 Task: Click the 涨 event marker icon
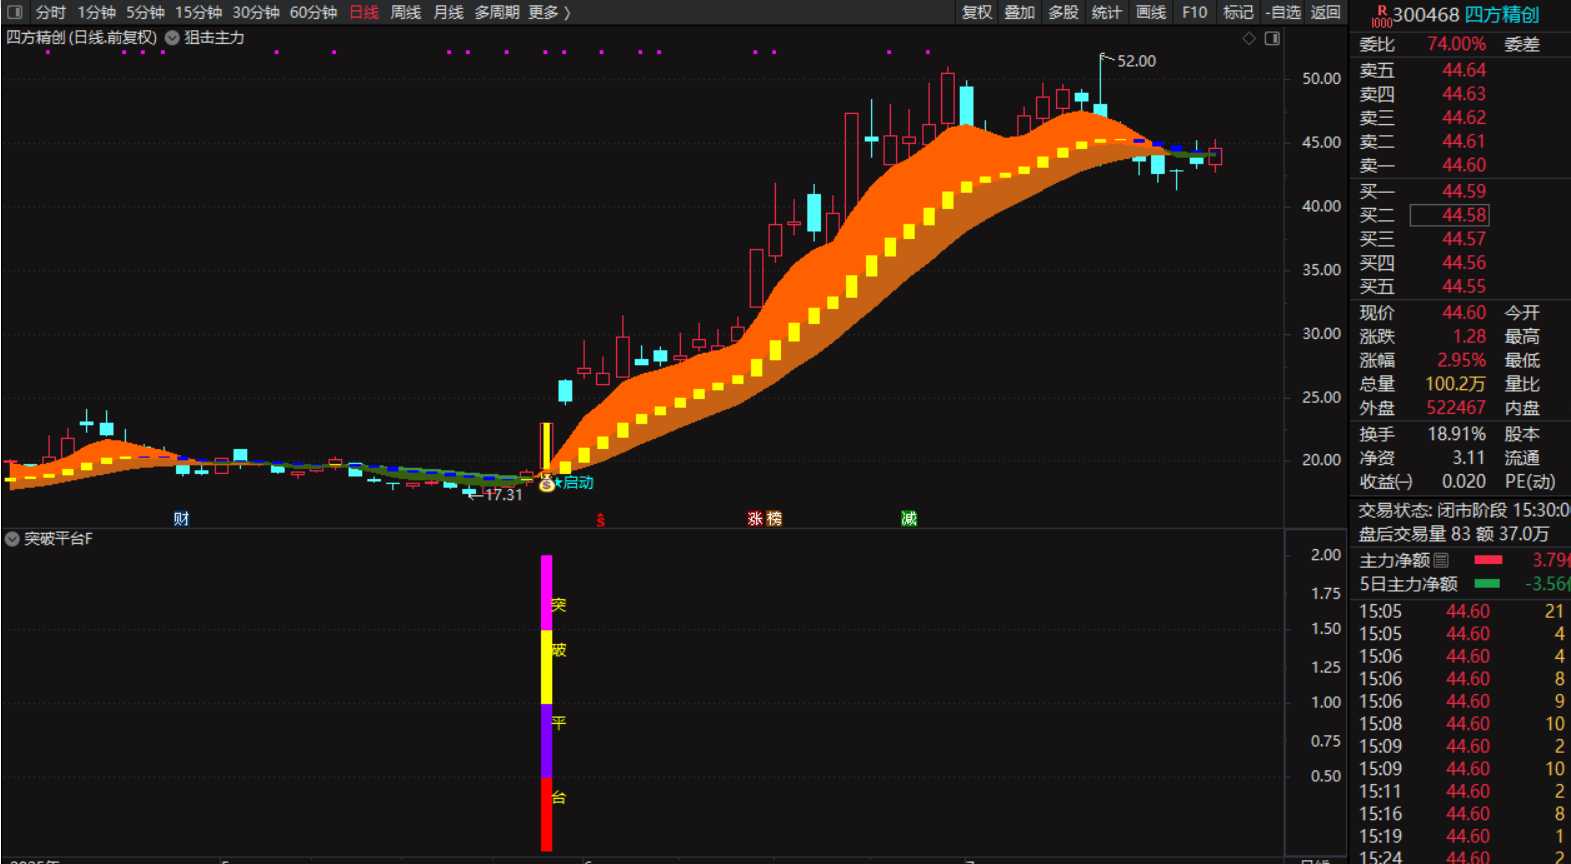click(755, 518)
